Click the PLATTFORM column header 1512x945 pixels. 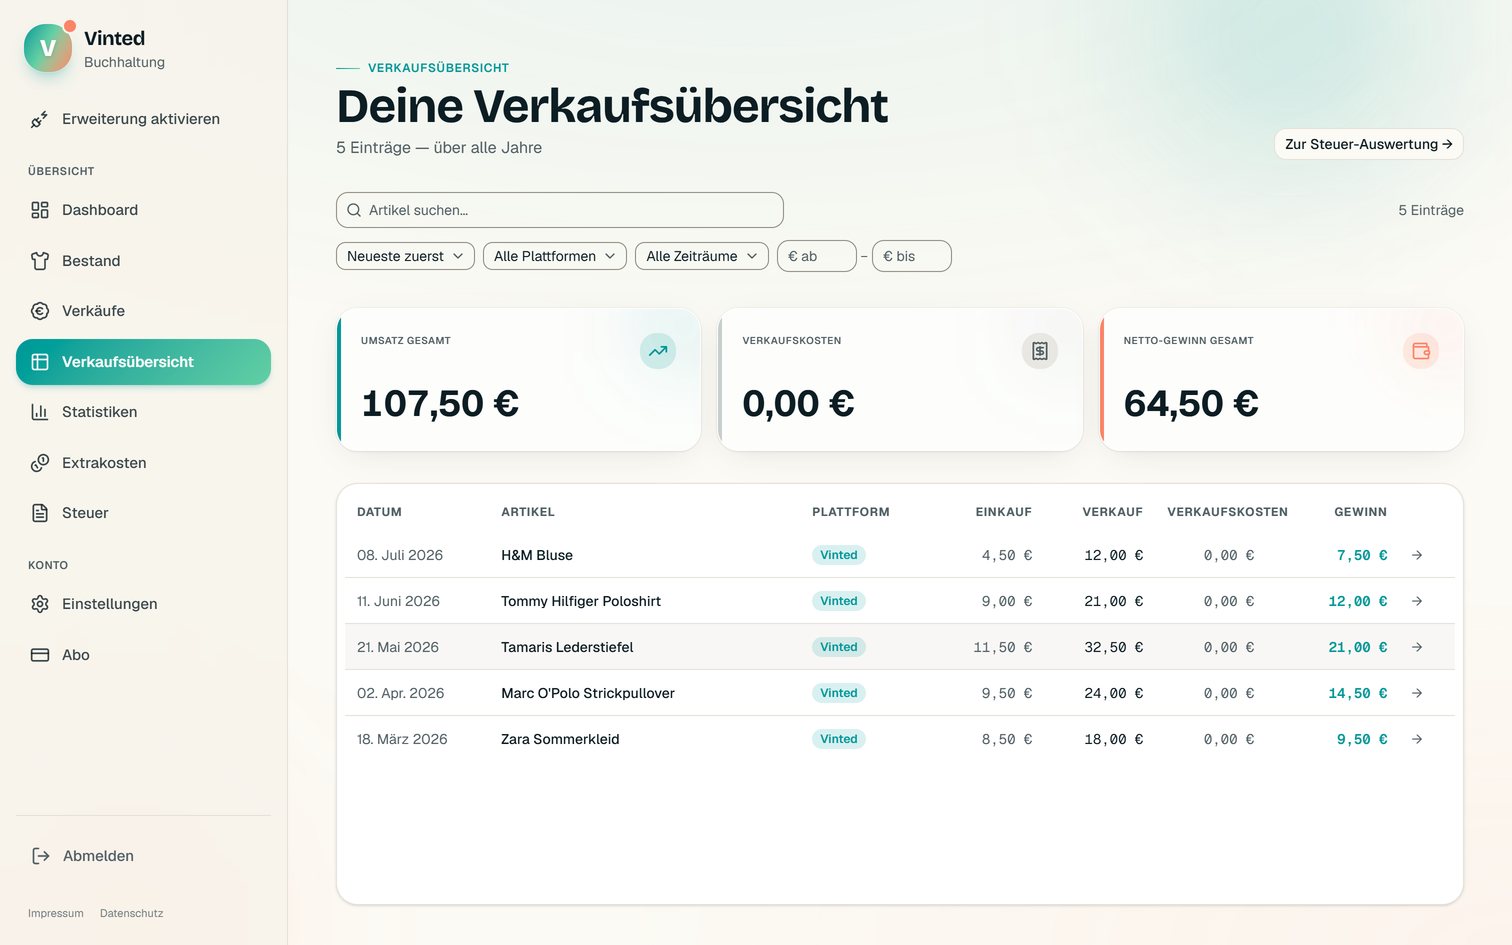(x=851, y=512)
